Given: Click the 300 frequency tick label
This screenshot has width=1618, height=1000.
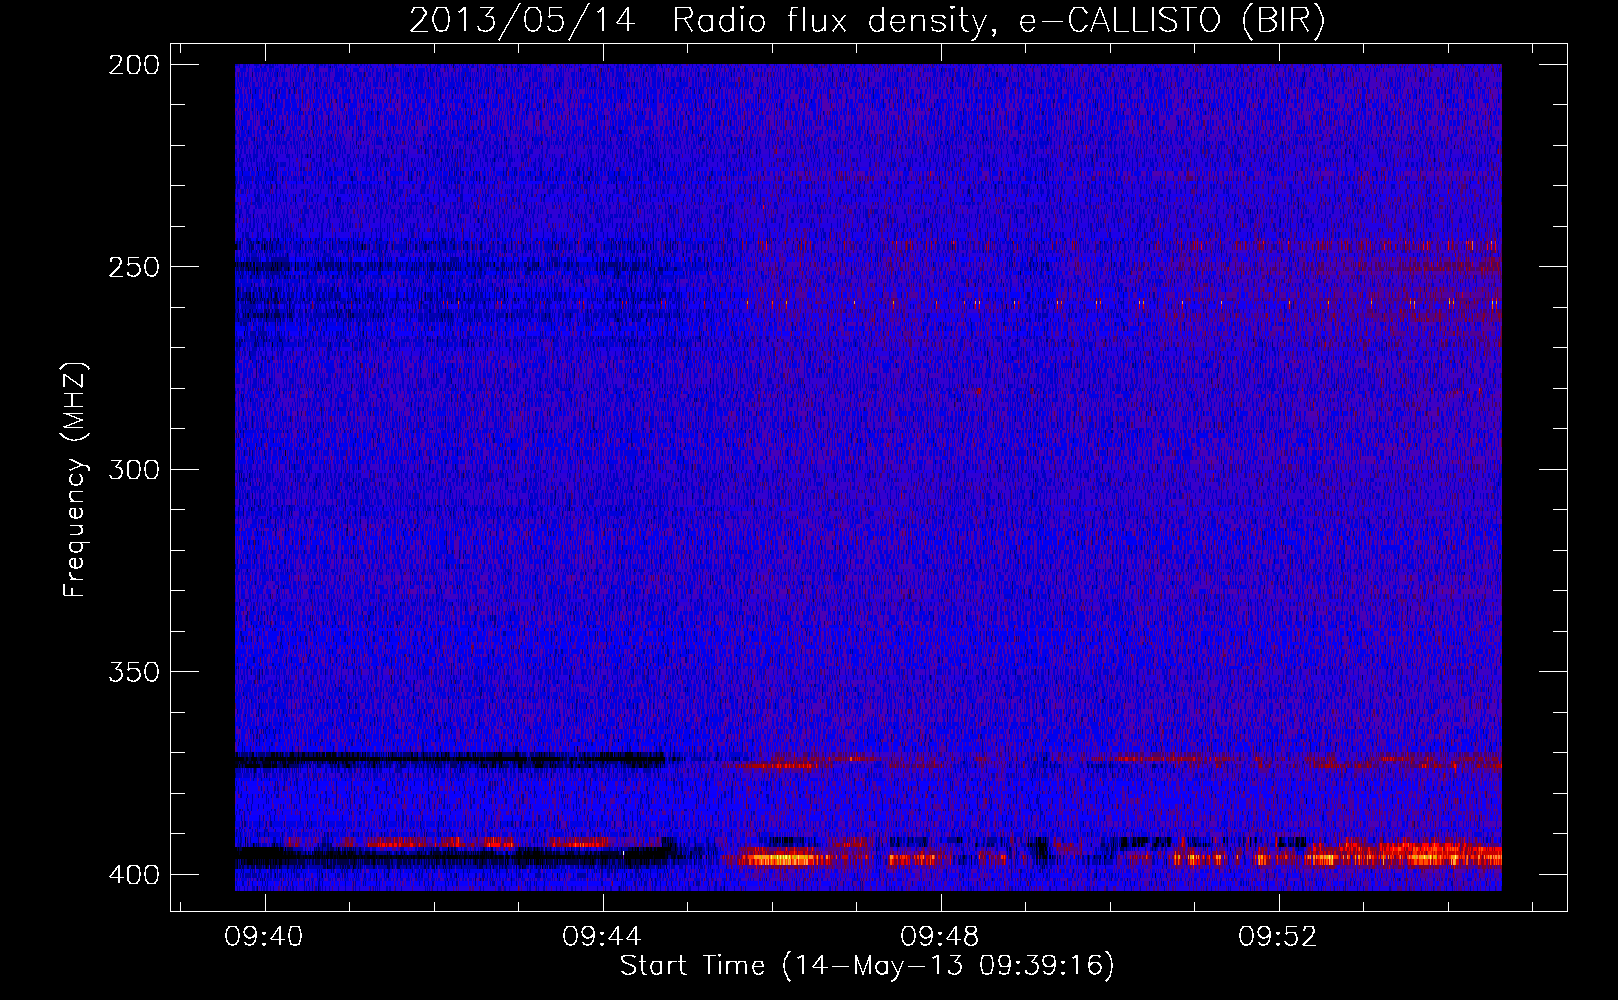Looking at the screenshot, I should (x=134, y=470).
